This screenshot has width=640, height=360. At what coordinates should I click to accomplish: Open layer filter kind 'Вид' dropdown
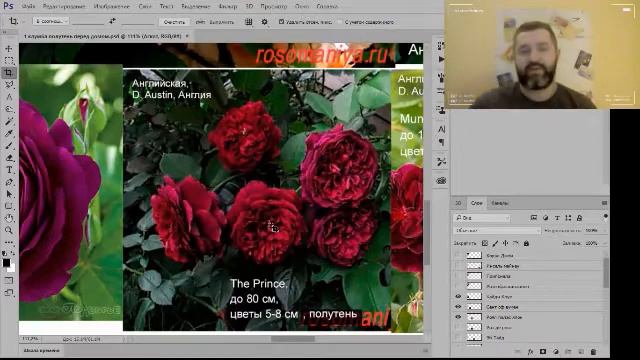[x=482, y=218]
